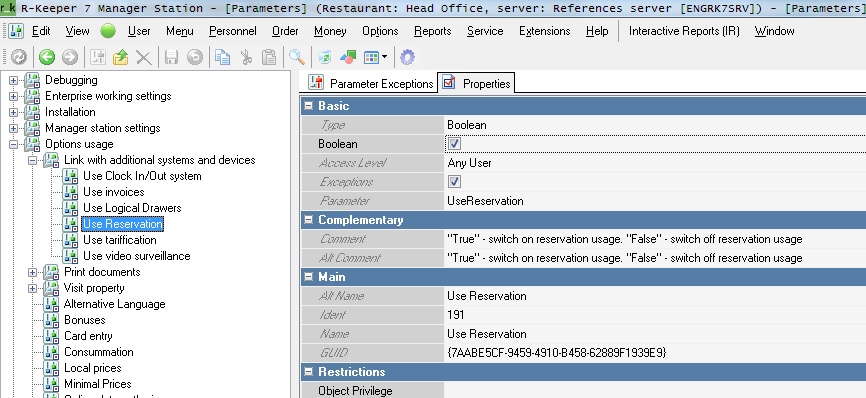Click the refresh toolbar icon
Screen dimensions: 866x398
click(19, 57)
